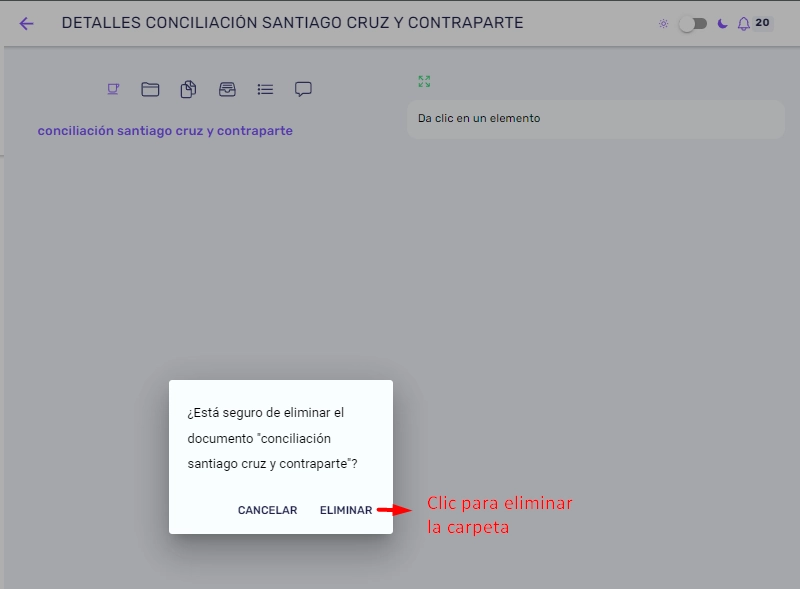
Task: Open 'conciliación santiago cruz y contraparte' link
Action: click(165, 131)
